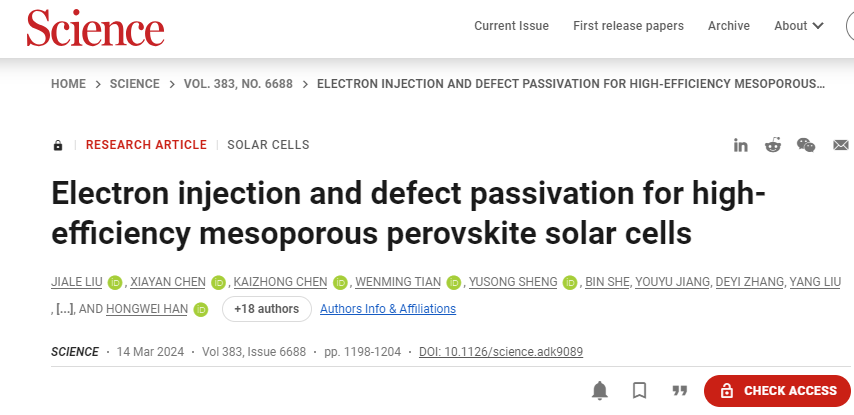Image resolution: width=854 pixels, height=415 pixels.
Task: Click the Science logo
Action: [95, 28]
